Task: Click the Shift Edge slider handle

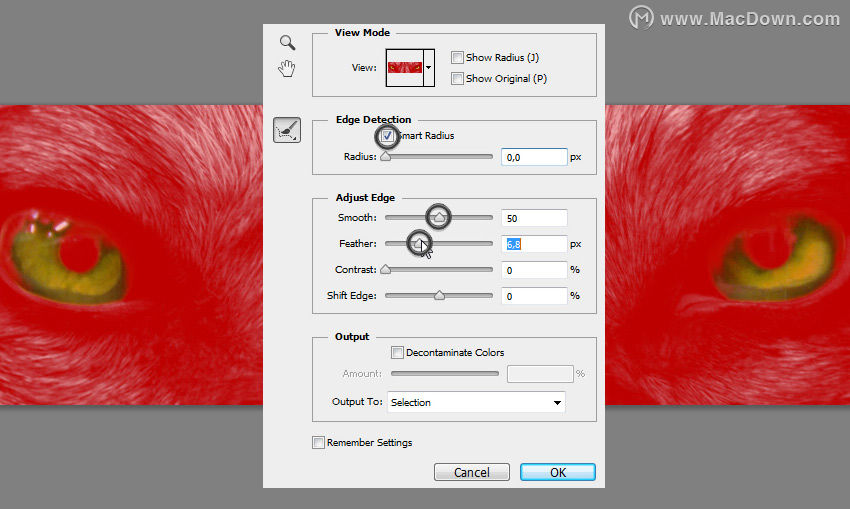Action: 439,295
